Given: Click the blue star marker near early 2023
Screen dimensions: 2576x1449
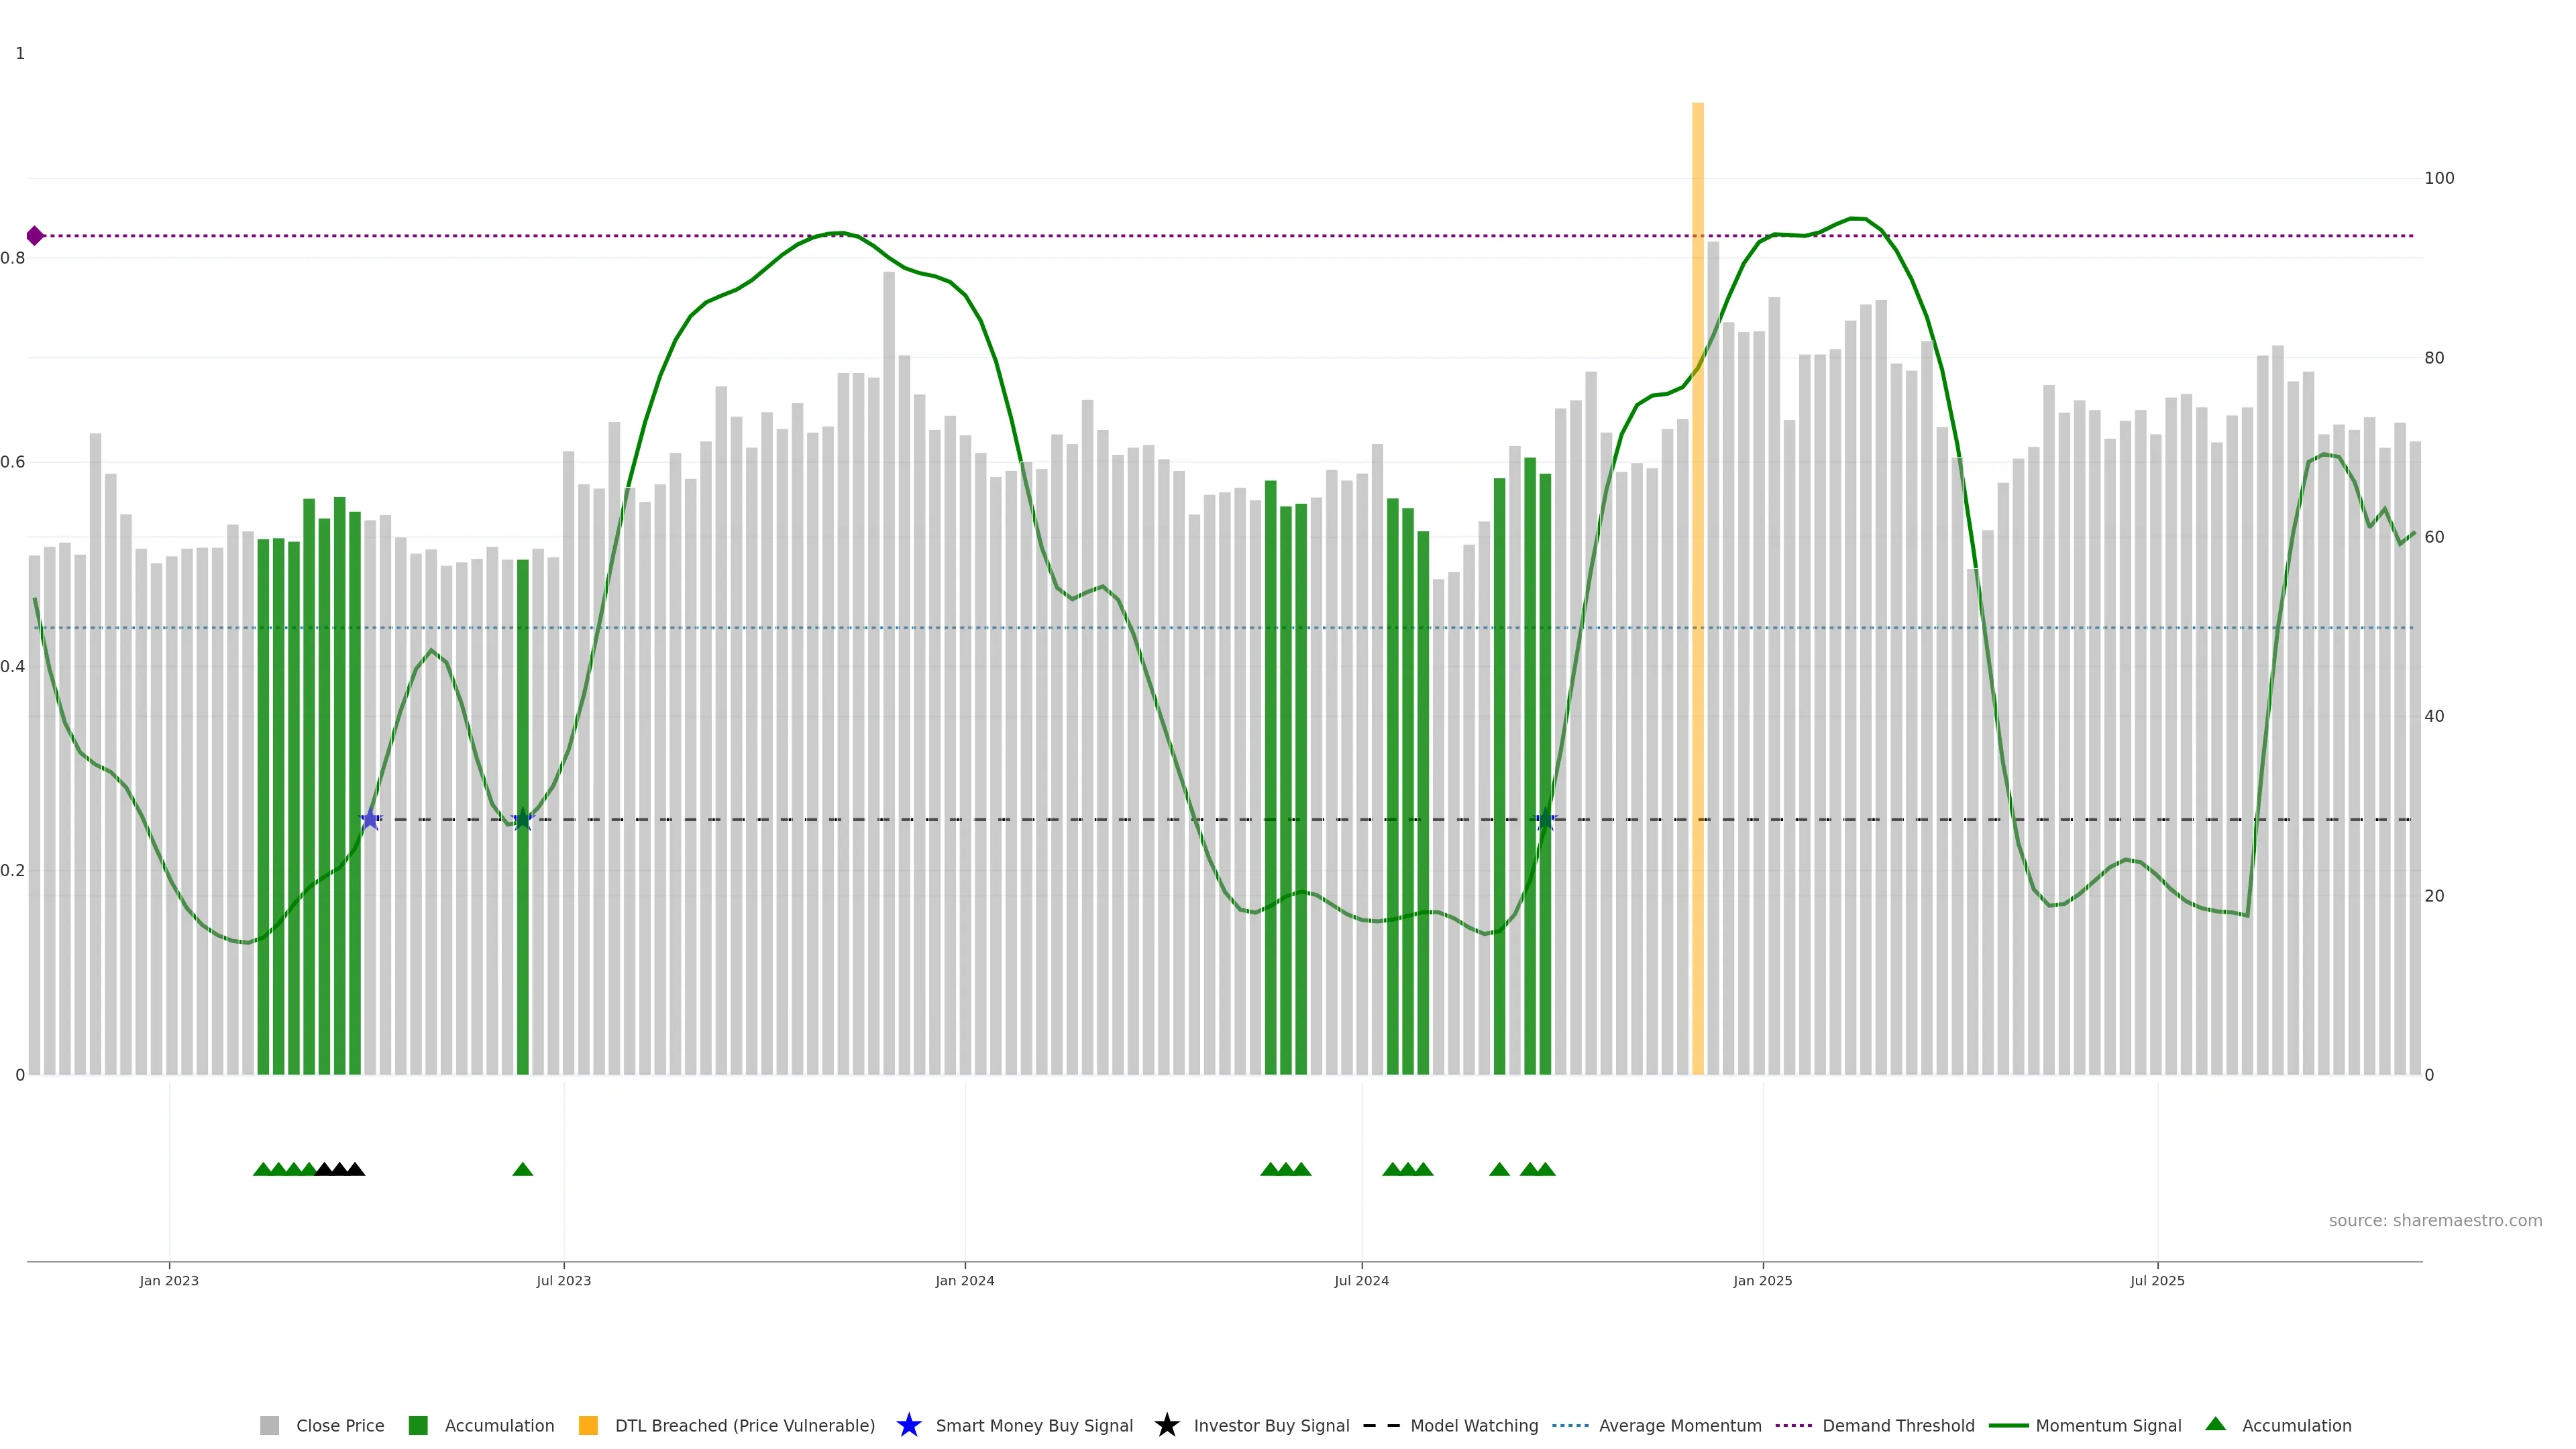Looking at the screenshot, I should point(370,819).
